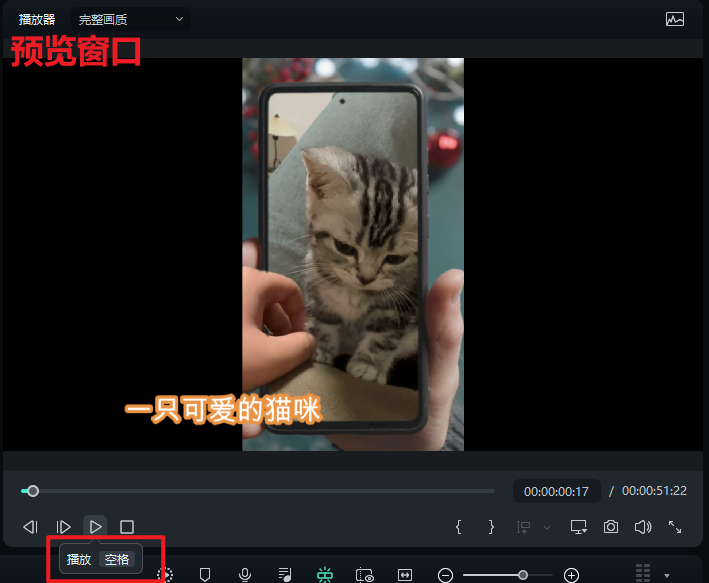
Task: Open the video scopes icon at top right
Action: [x=675, y=19]
